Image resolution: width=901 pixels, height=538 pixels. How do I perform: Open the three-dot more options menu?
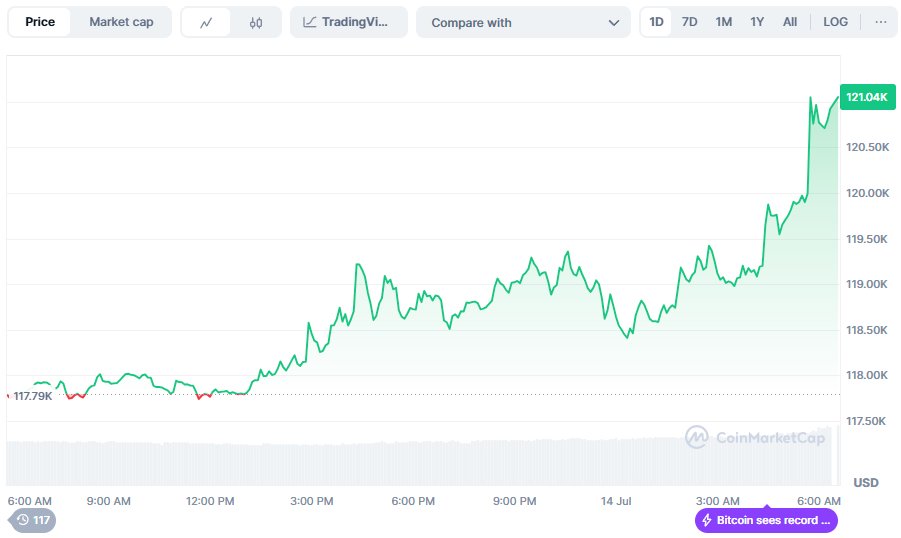[880, 22]
